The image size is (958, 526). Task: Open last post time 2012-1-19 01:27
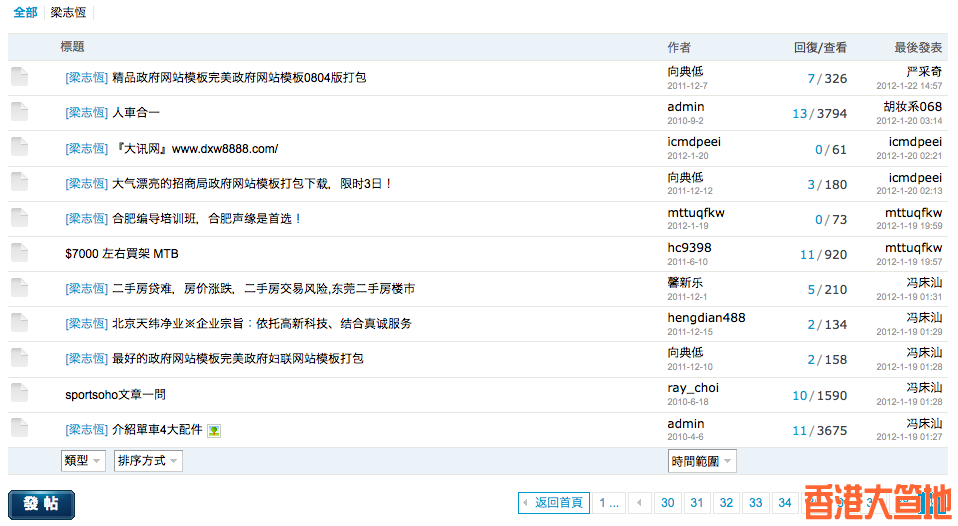click(909, 437)
